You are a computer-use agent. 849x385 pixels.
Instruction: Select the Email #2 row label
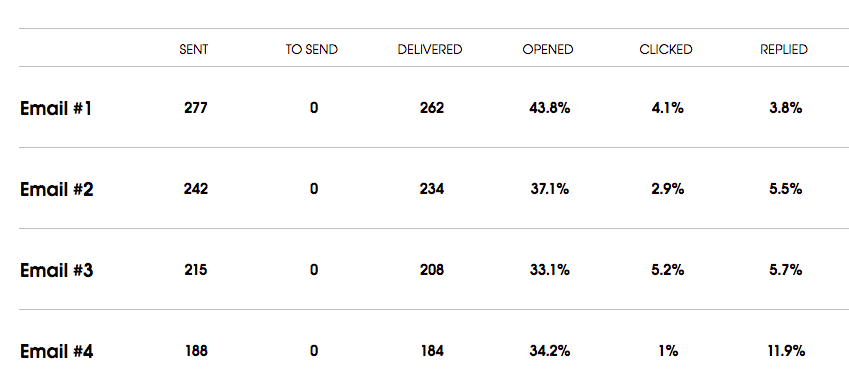pos(56,190)
